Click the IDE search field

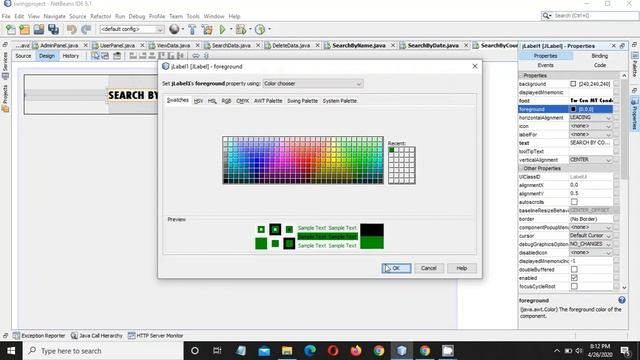[595, 16]
